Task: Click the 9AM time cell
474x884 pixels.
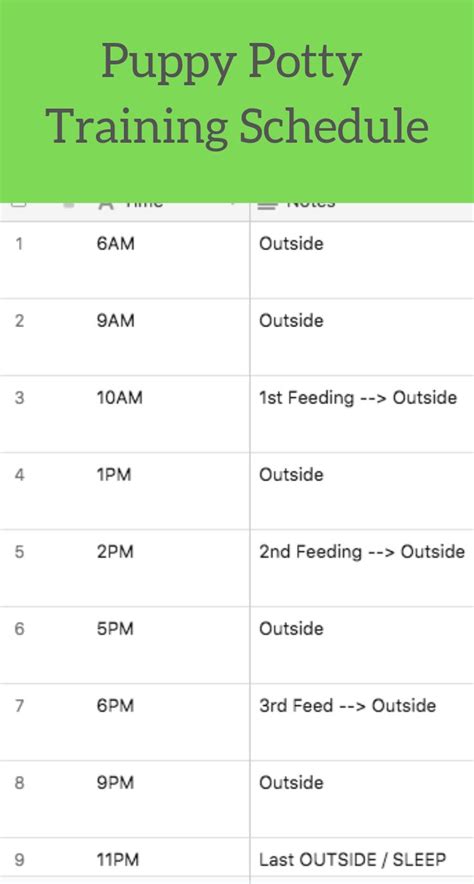Action: point(170,337)
